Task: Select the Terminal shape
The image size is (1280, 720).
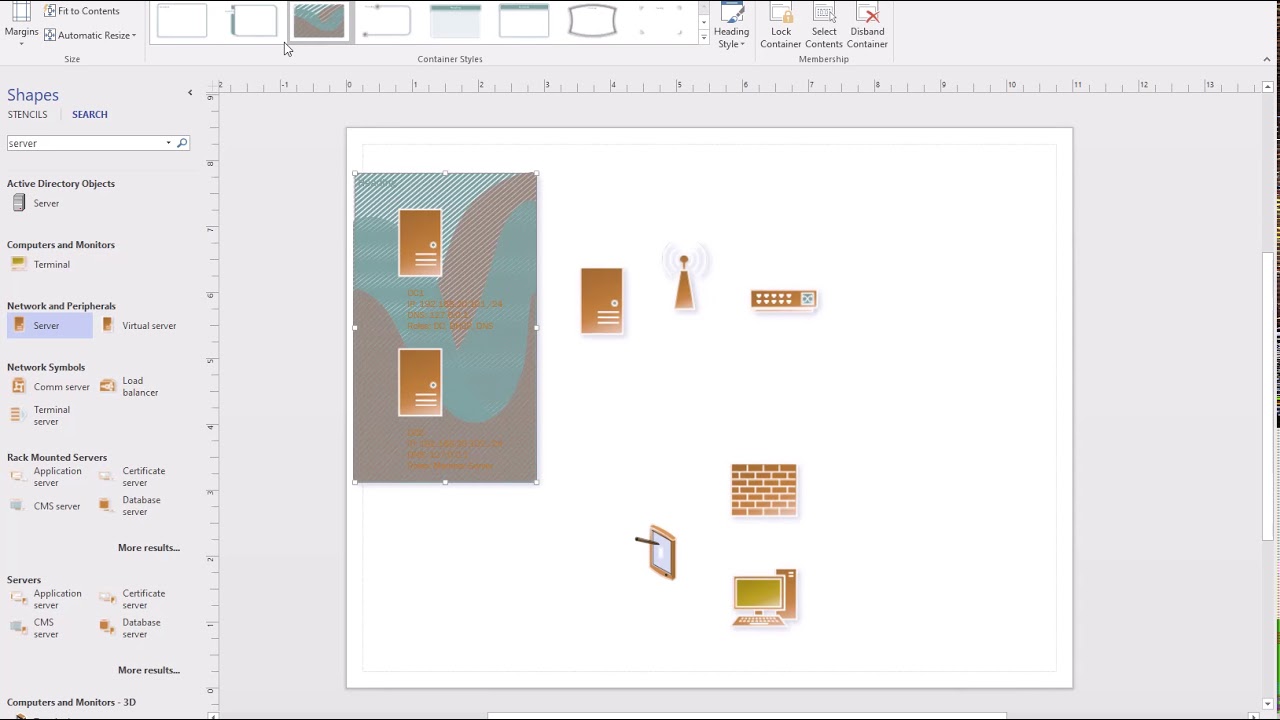Action: pos(40,264)
